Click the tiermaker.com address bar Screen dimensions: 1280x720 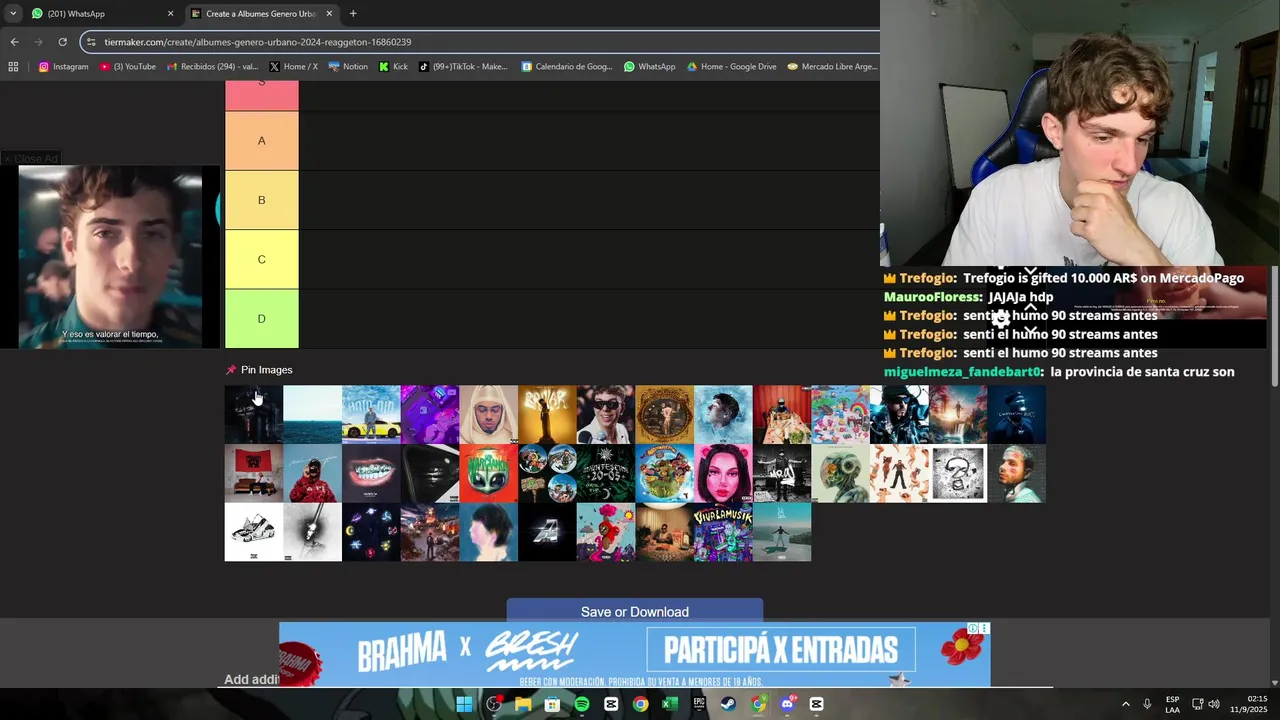click(480, 42)
